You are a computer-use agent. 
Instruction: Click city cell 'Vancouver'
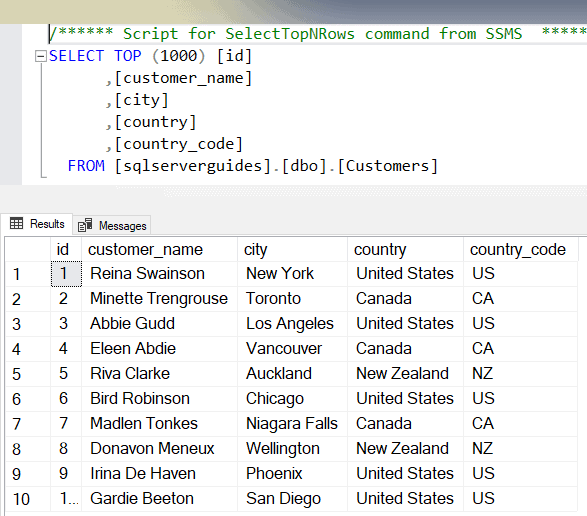coord(292,349)
